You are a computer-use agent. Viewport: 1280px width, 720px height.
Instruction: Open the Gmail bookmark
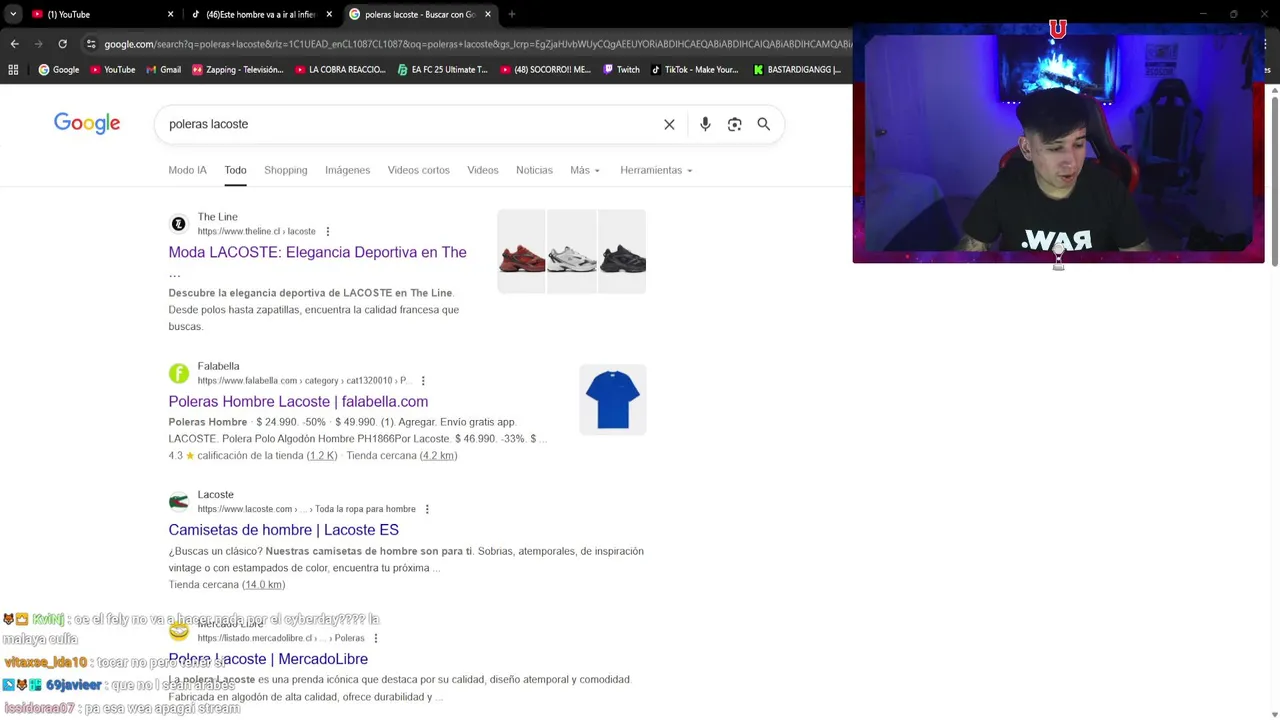(x=163, y=70)
